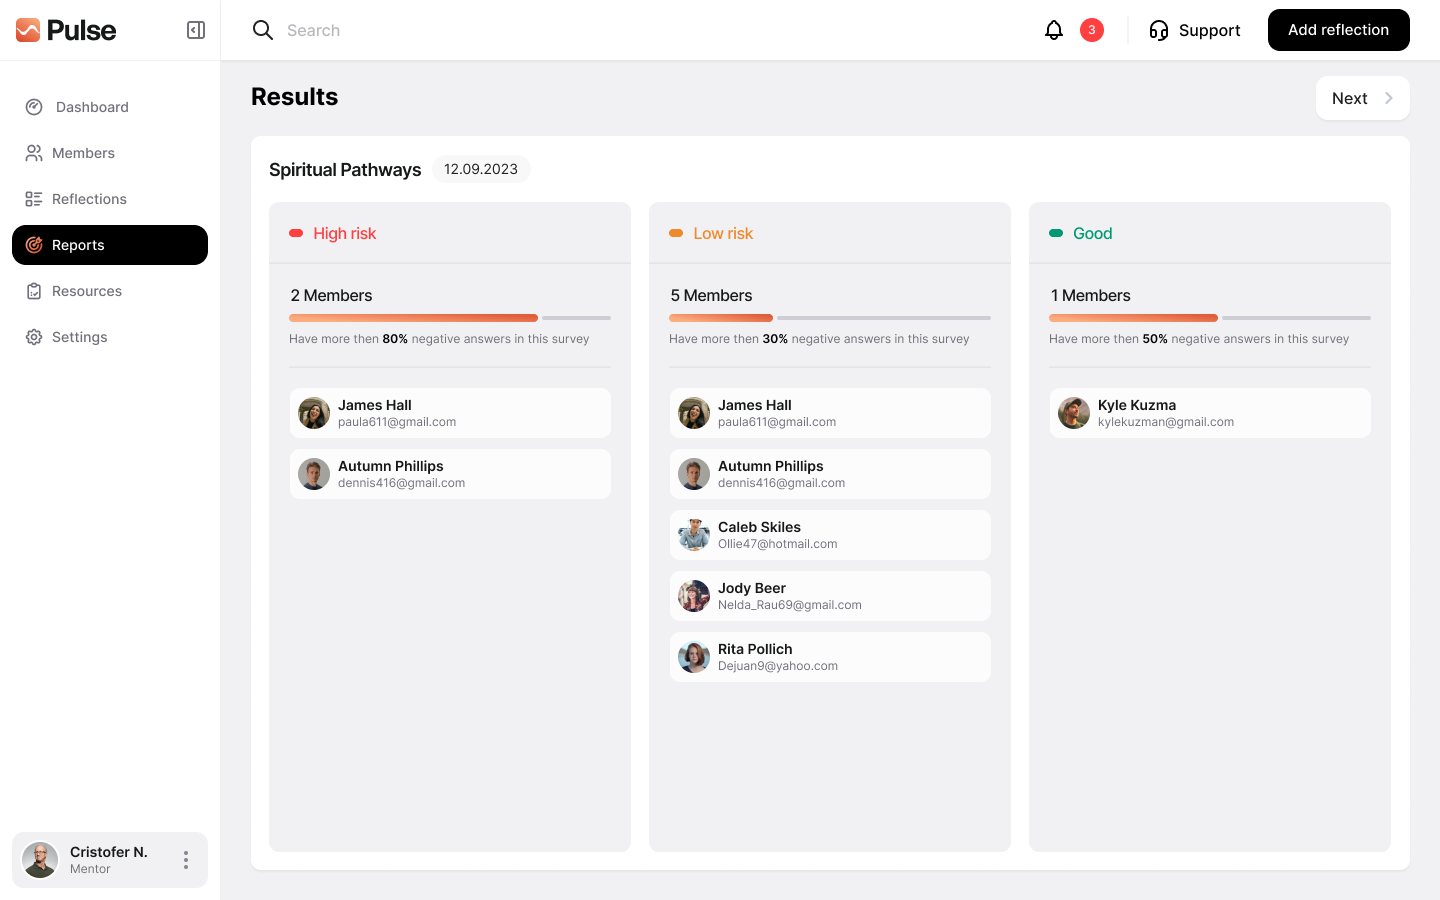Collapse the sidebar panel icon

(196, 30)
